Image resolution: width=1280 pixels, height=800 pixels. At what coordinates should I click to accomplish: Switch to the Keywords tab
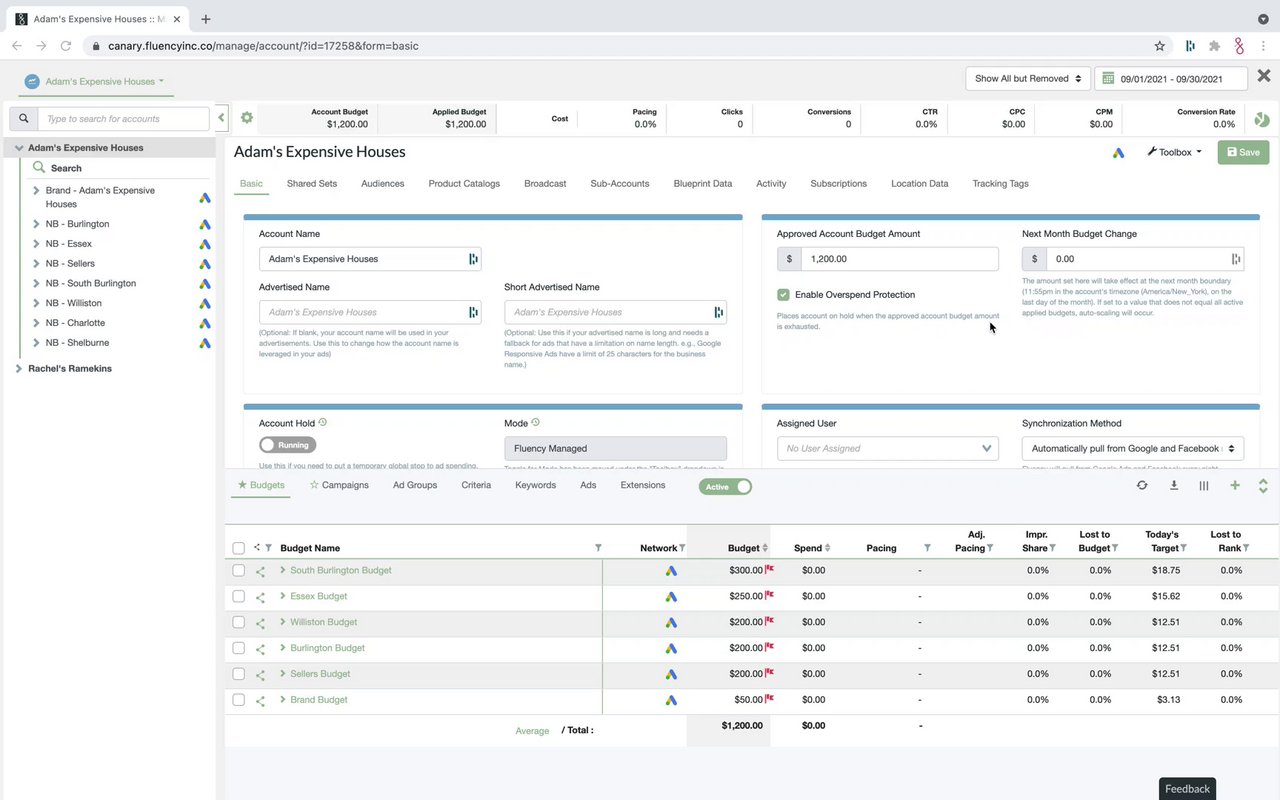pyautogui.click(x=535, y=485)
